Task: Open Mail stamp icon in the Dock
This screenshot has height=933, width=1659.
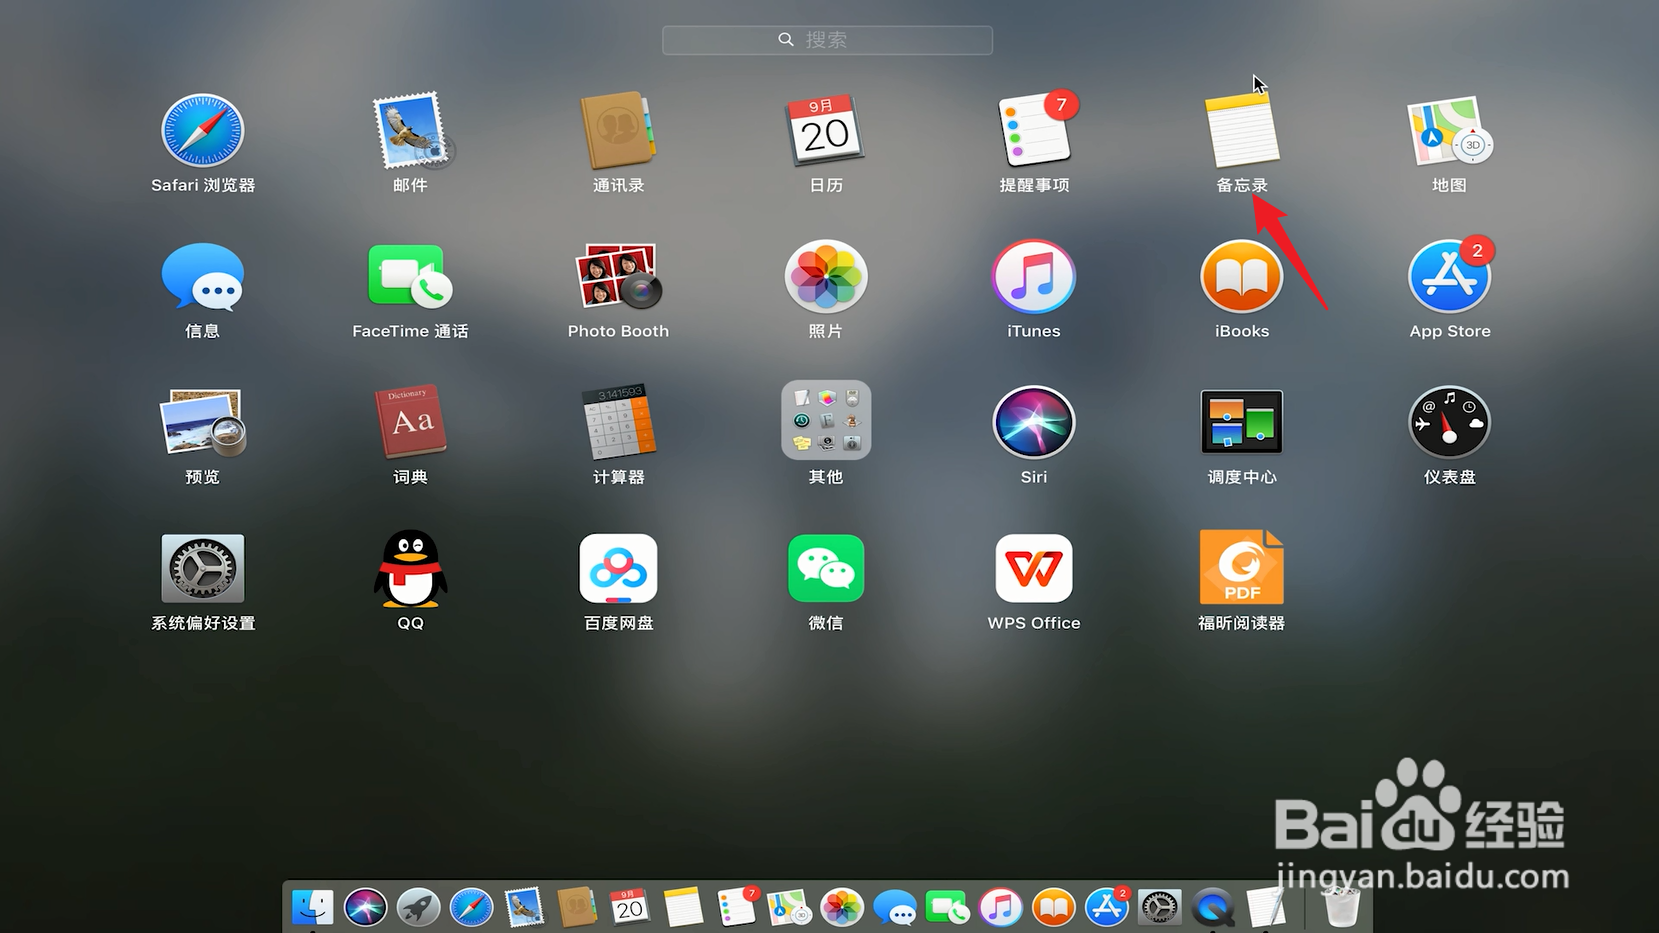Action: (524, 908)
